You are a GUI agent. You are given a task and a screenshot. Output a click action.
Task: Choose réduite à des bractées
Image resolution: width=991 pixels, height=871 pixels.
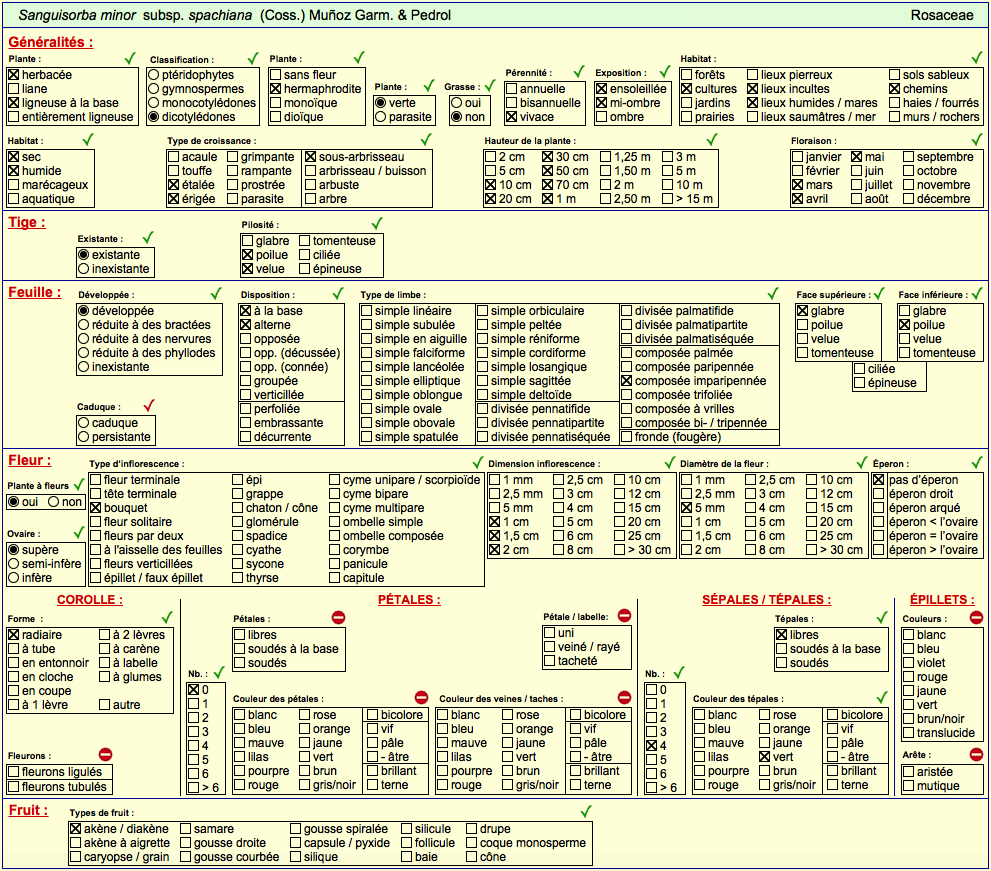click(x=83, y=325)
